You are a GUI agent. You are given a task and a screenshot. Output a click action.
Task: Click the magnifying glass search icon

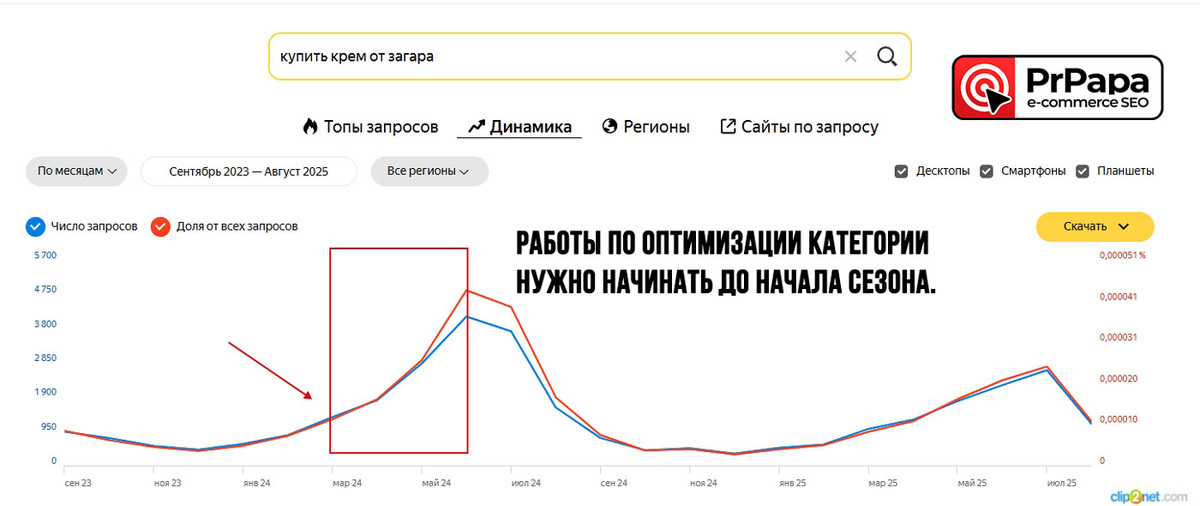coord(886,56)
